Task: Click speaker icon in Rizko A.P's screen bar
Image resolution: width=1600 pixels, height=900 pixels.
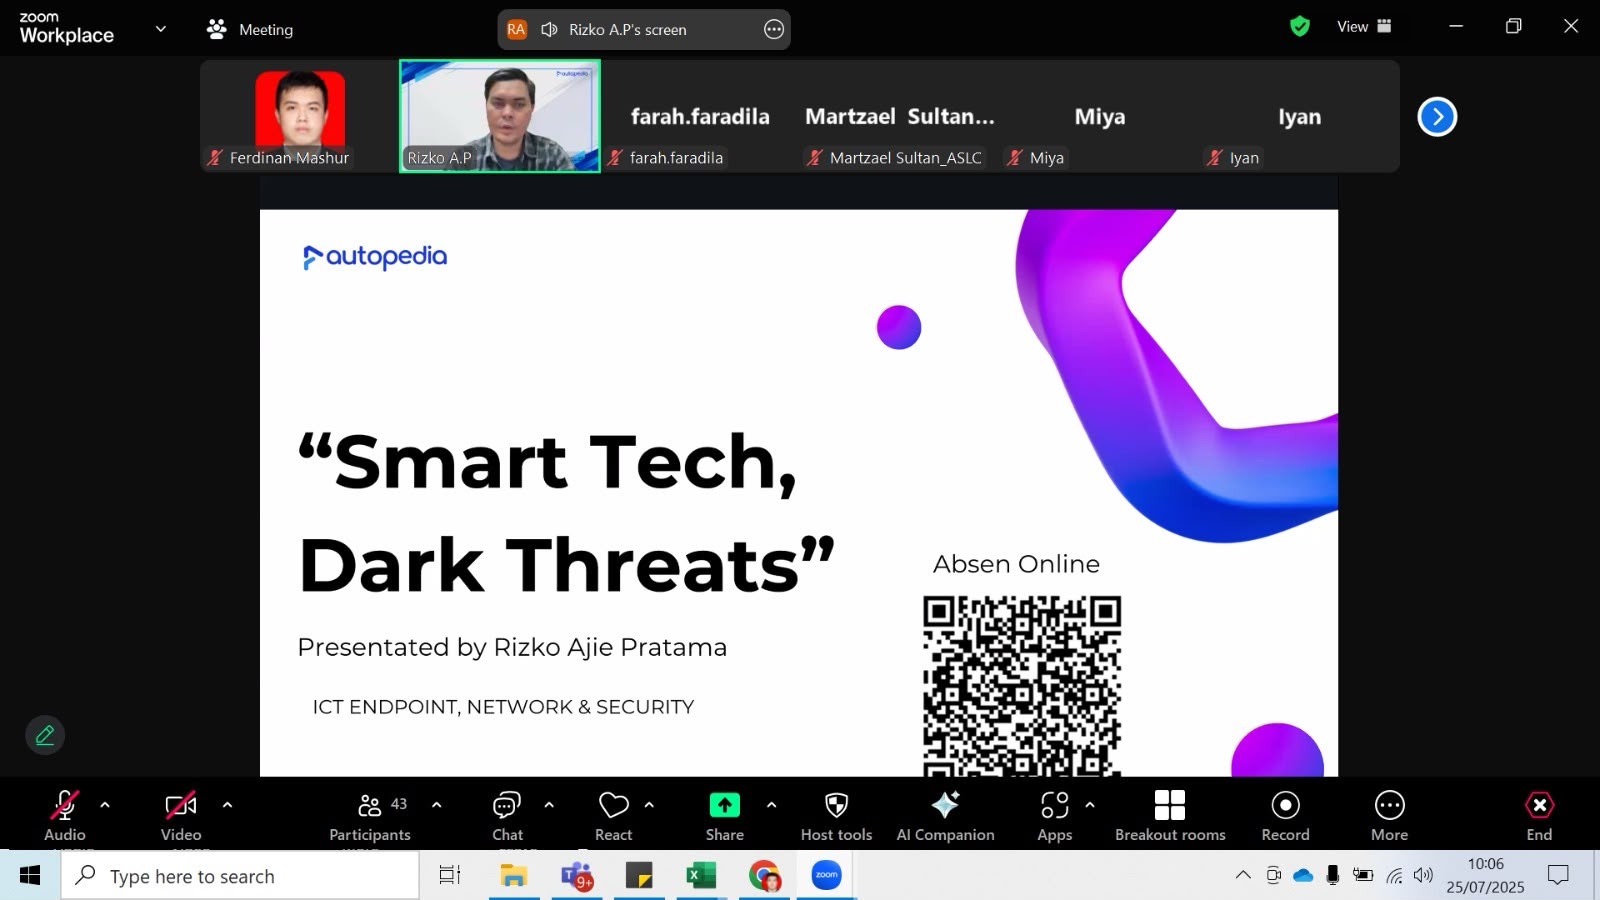Action: pos(549,29)
